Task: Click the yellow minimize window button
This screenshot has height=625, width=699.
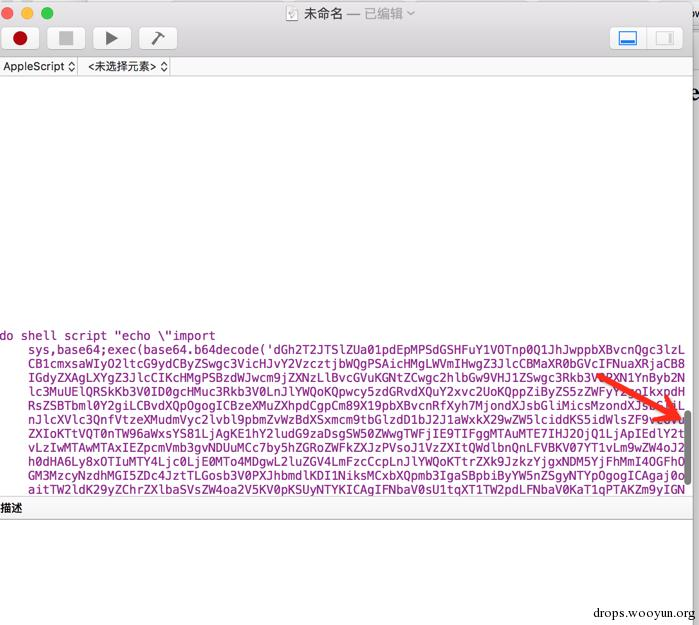Action: 27,13
